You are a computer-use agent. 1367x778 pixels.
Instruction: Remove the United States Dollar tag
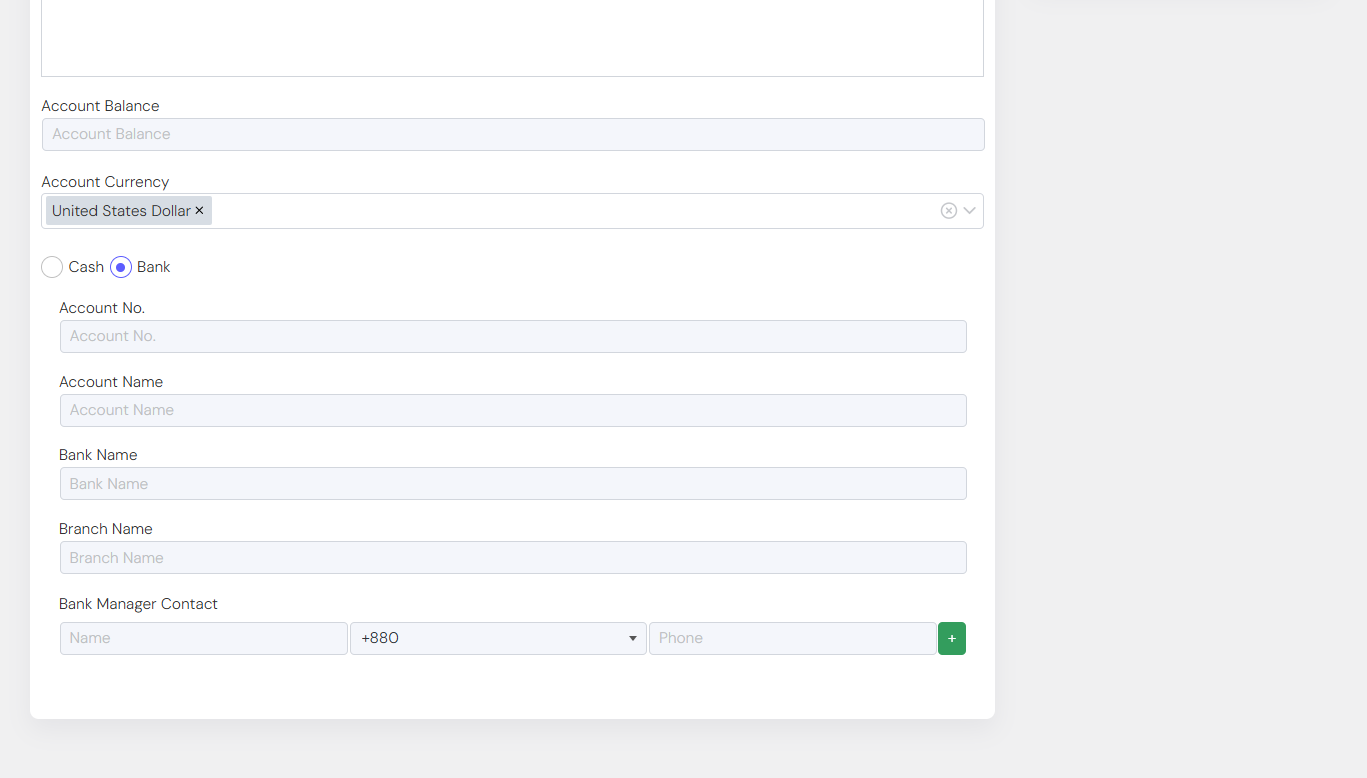click(x=199, y=211)
